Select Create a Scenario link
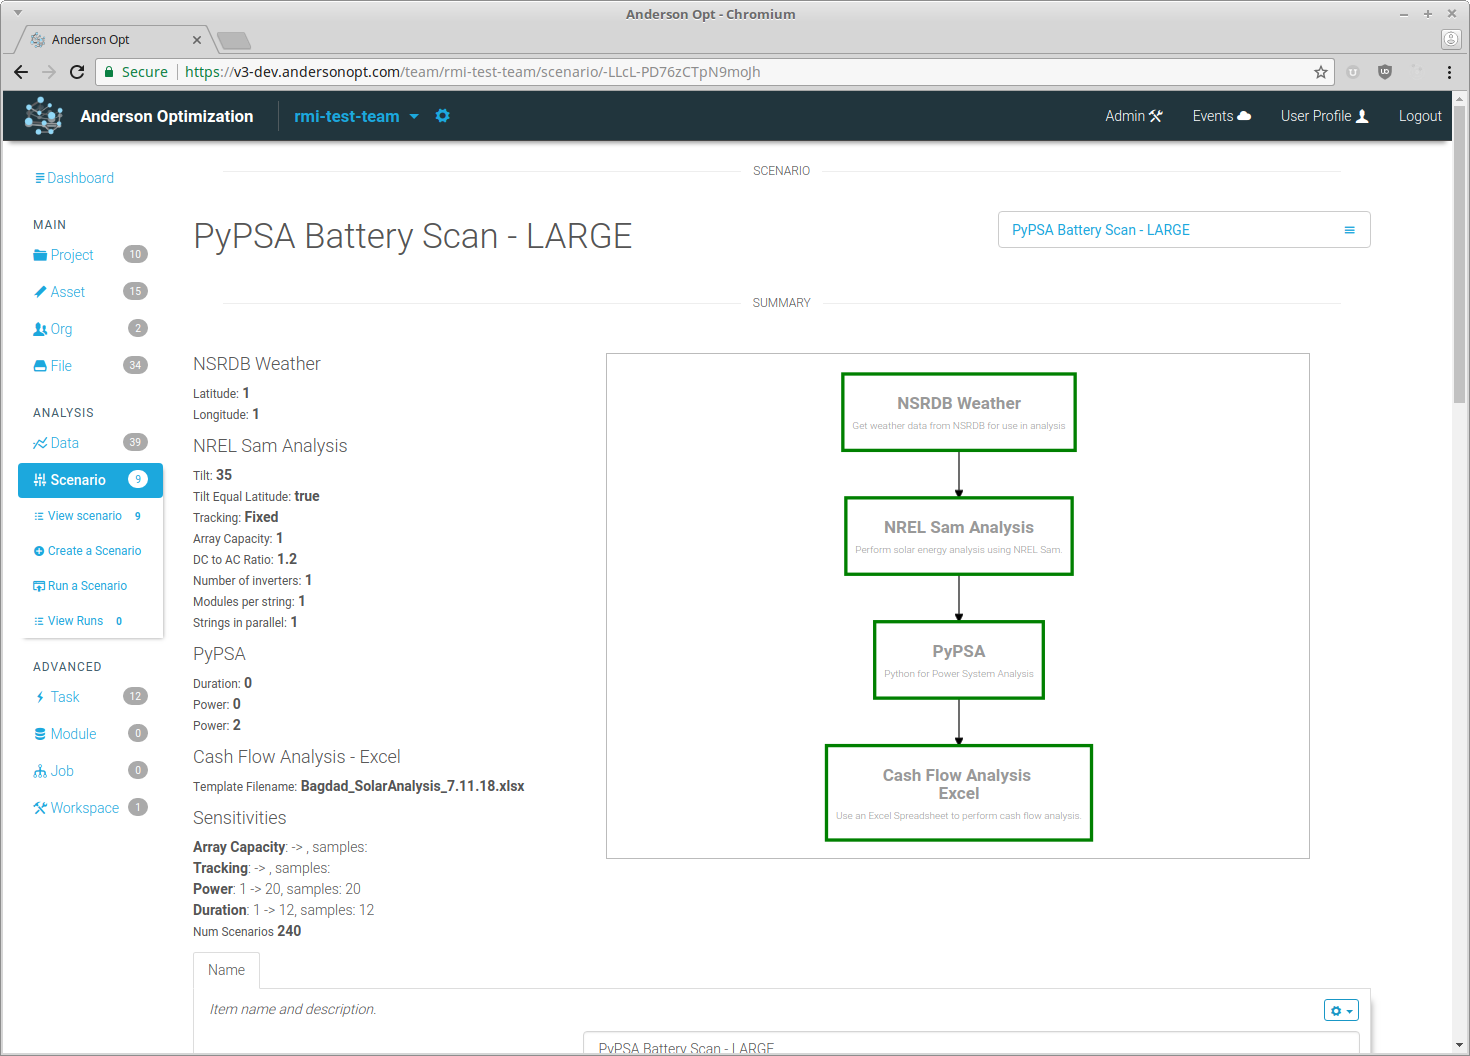 88,551
